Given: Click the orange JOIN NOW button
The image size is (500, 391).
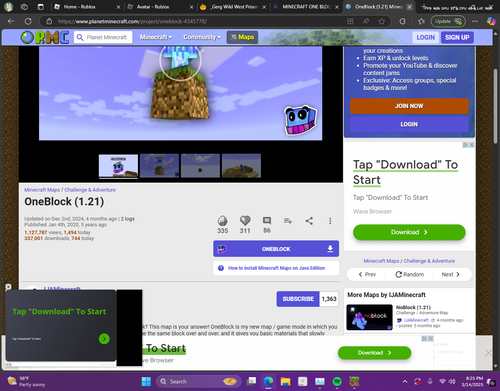Looking at the screenshot, I should click(409, 106).
